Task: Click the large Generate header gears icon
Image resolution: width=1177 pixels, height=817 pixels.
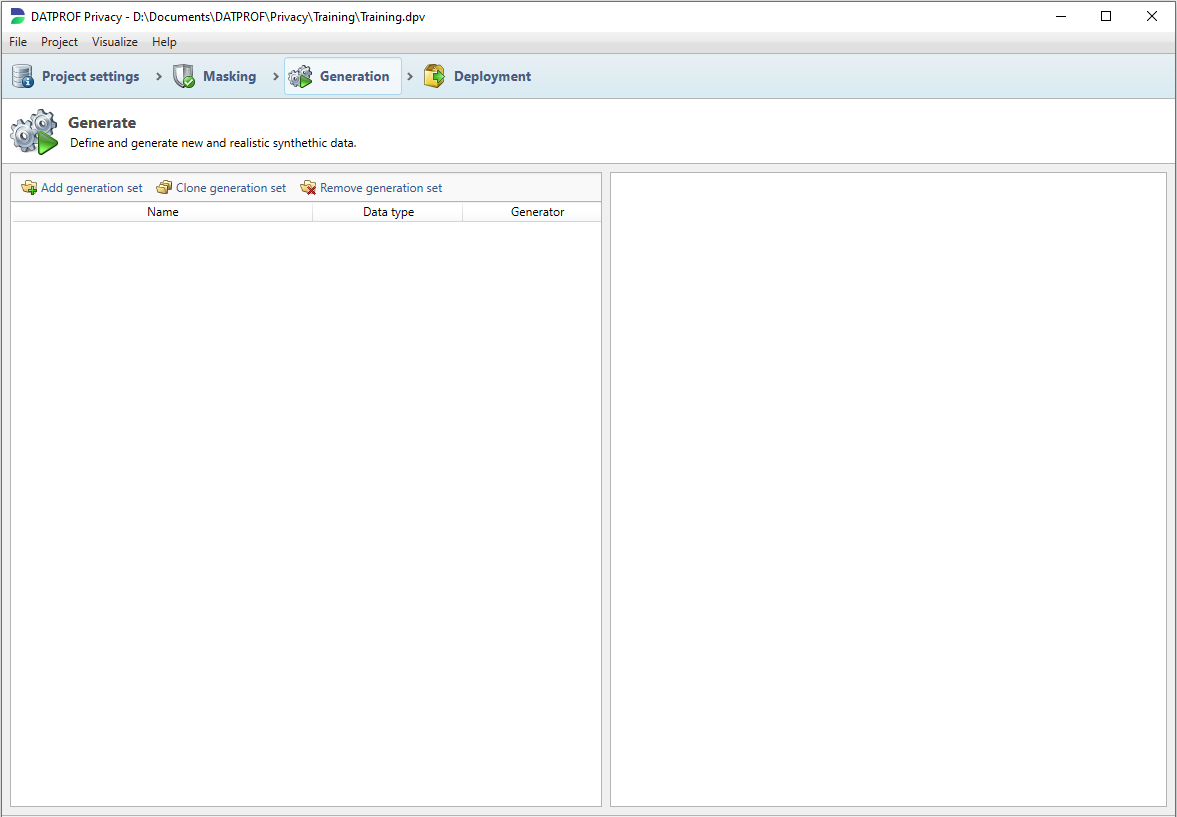Action: pos(34,132)
